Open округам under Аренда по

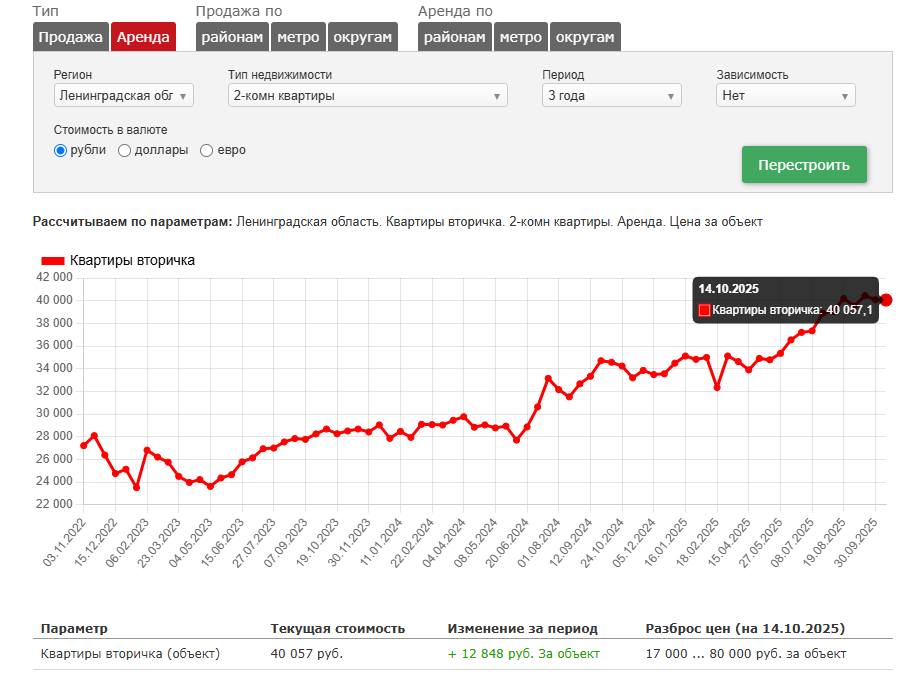point(585,37)
